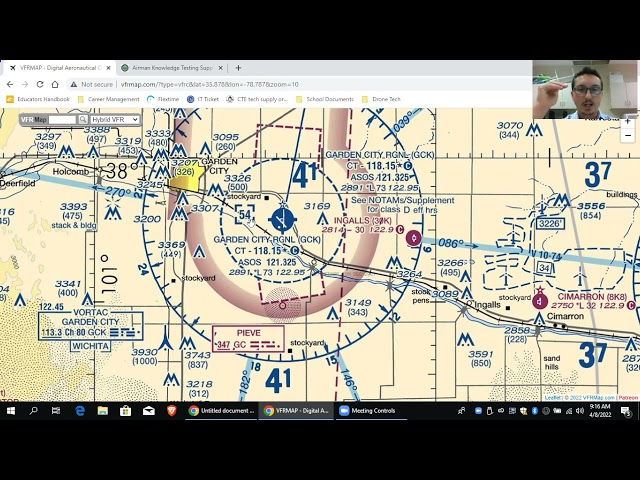
Task: Open a new browser tab
Action: 238,68
